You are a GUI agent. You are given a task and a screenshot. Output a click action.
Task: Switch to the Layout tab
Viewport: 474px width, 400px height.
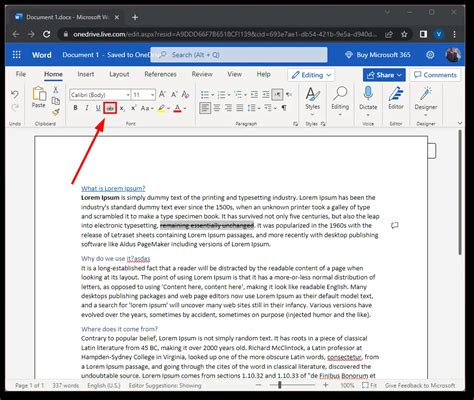pos(119,74)
